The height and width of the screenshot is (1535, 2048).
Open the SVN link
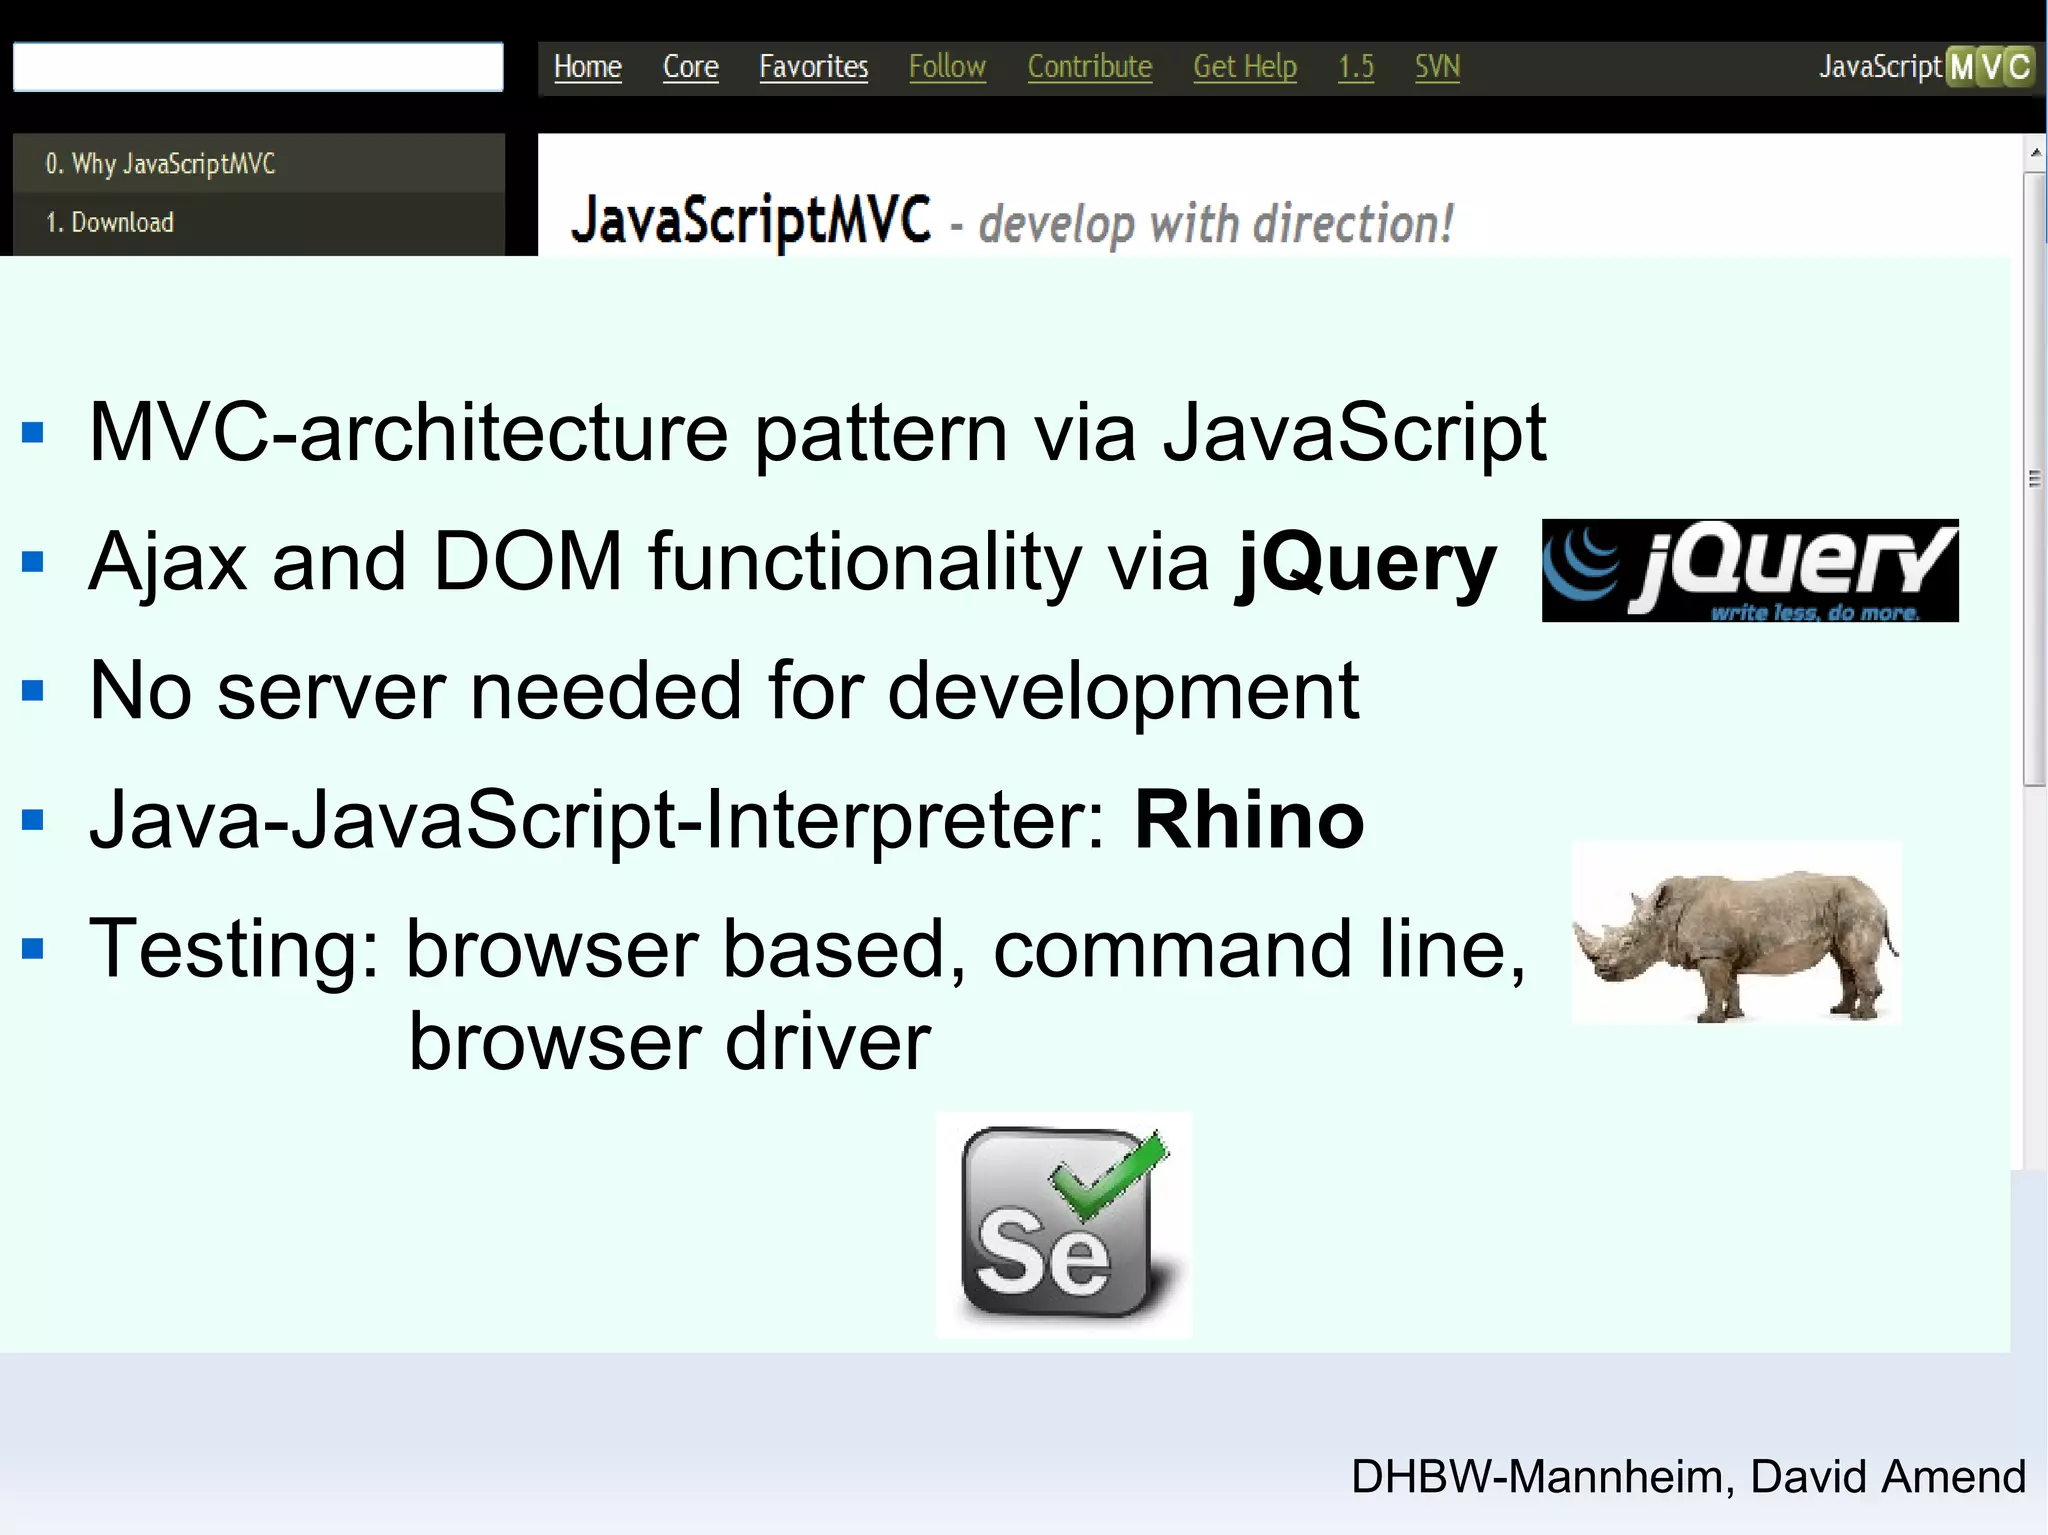tap(1437, 67)
